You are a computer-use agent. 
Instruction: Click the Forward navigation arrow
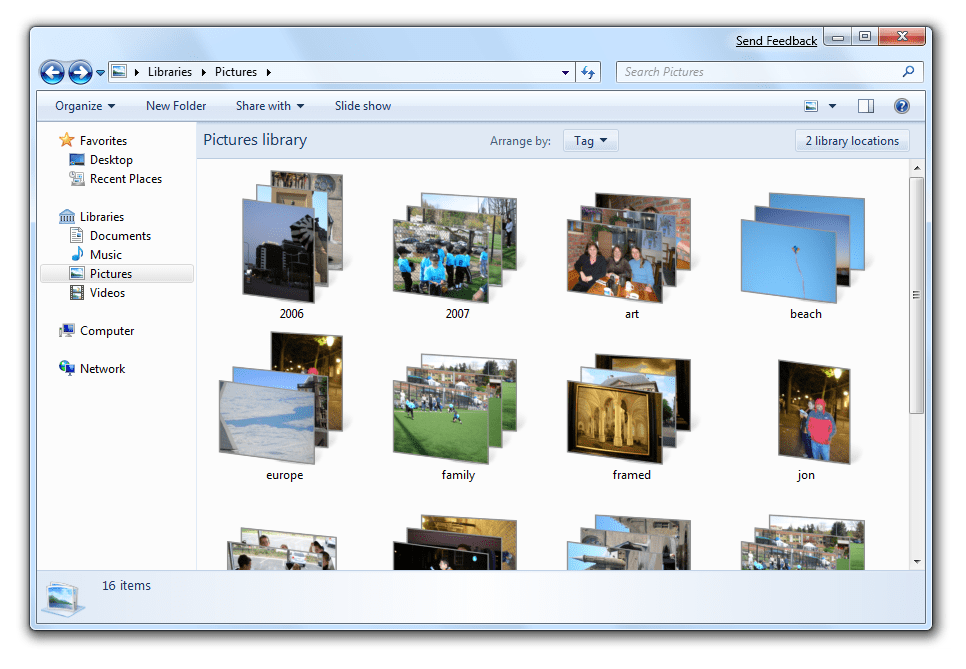click(79, 72)
